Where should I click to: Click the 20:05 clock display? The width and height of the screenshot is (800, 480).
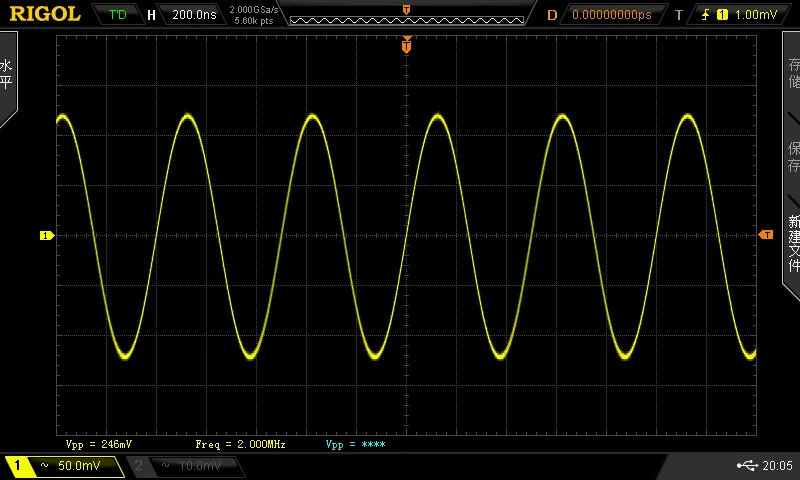(x=778, y=465)
